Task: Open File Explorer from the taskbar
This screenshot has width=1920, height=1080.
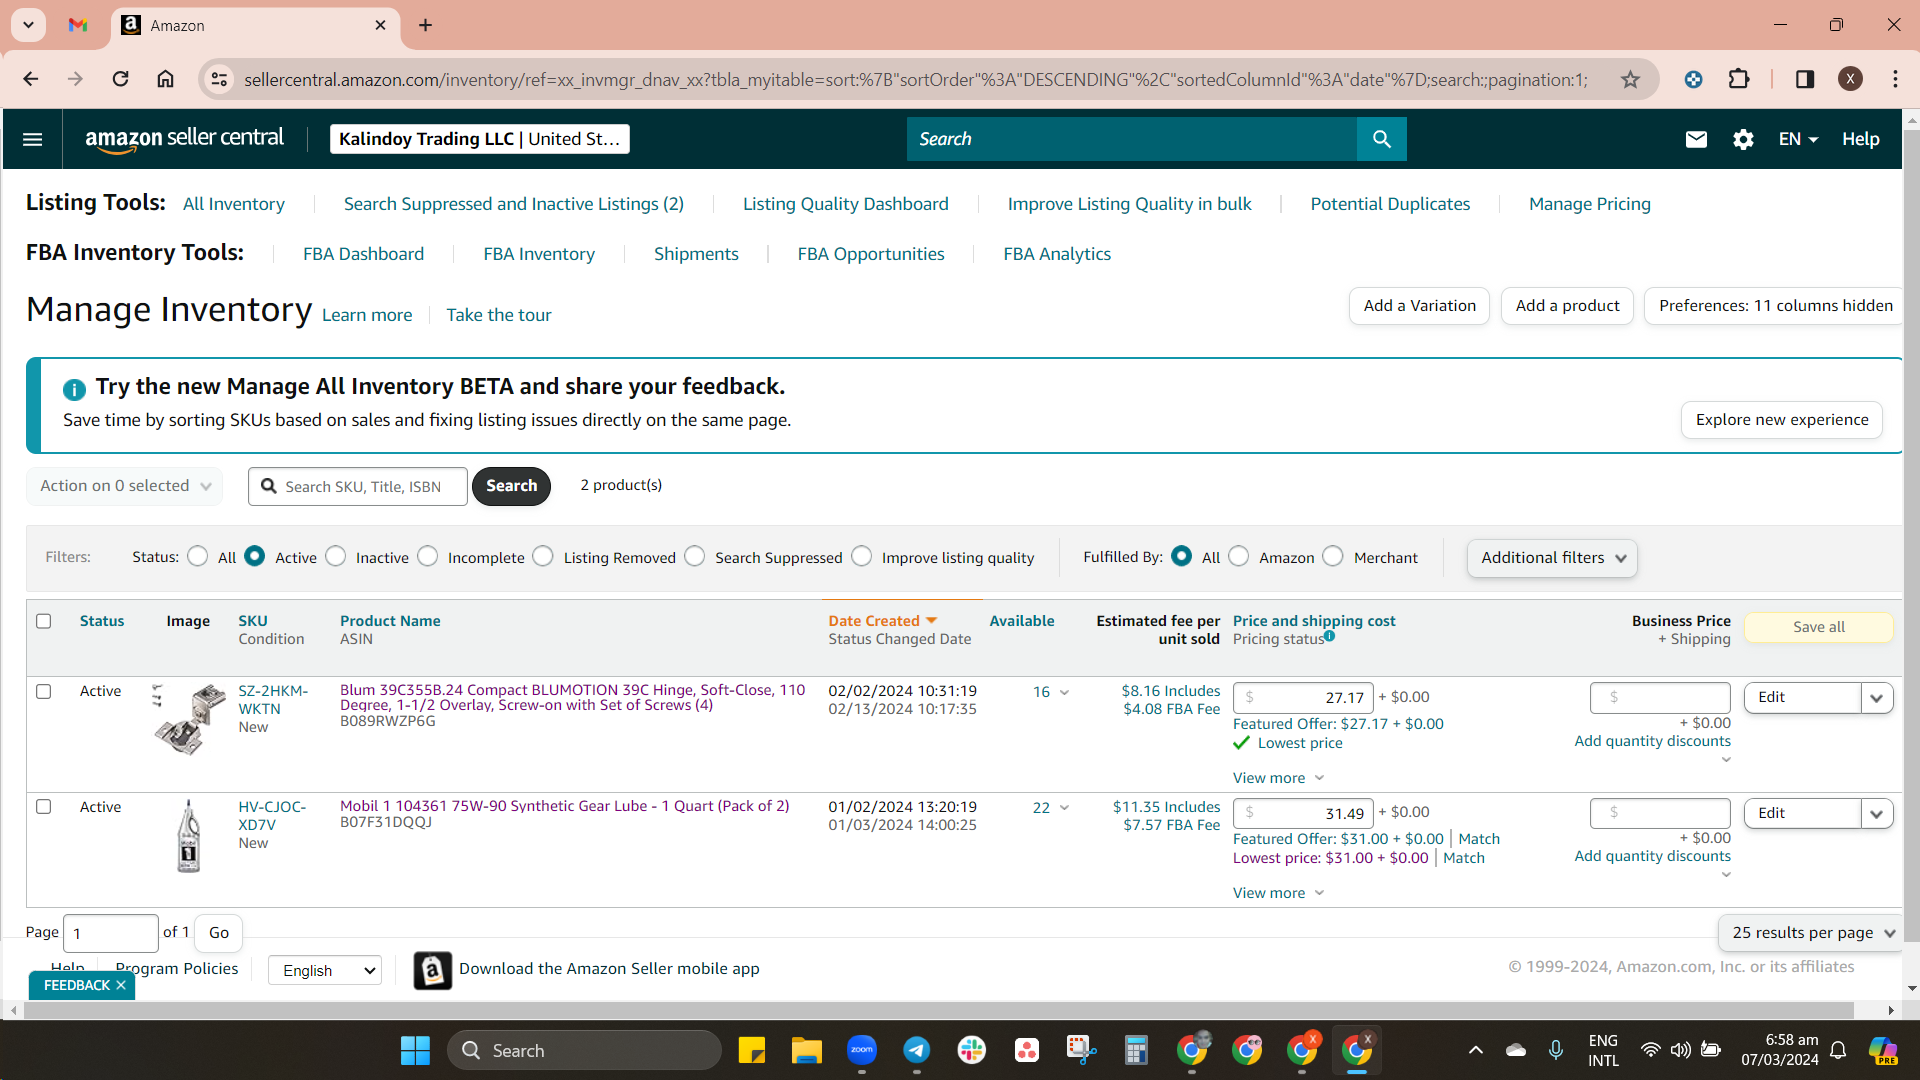Action: click(806, 1050)
